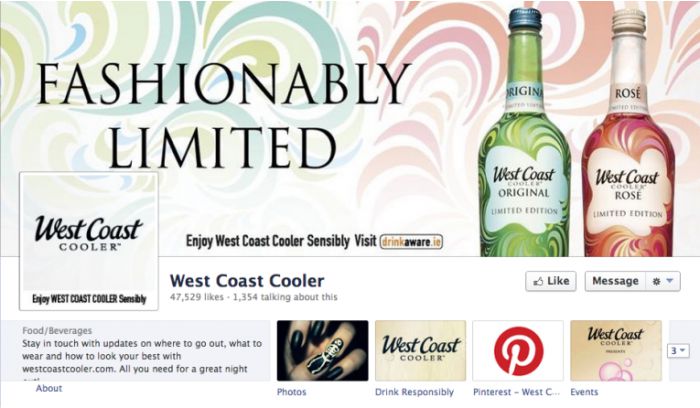
Task: Click the green Original bottle image
Action: (x=525, y=133)
